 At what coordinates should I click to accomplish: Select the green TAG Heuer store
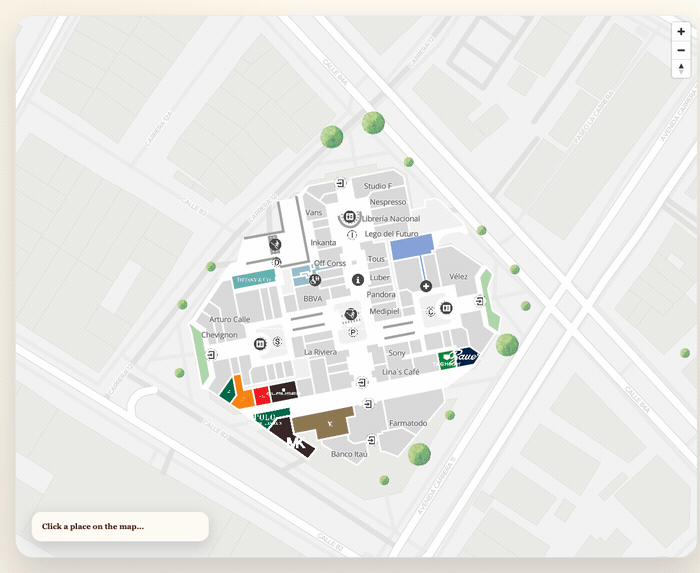[x=447, y=360]
